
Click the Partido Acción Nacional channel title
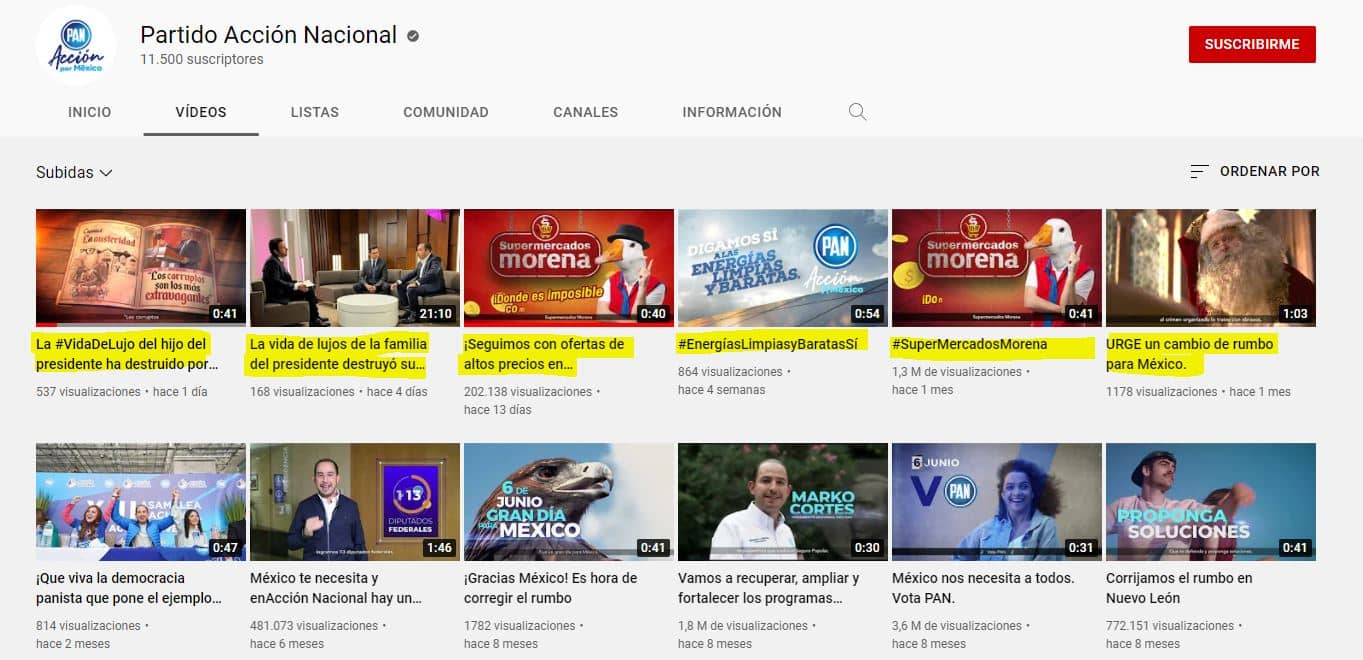point(269,34)
